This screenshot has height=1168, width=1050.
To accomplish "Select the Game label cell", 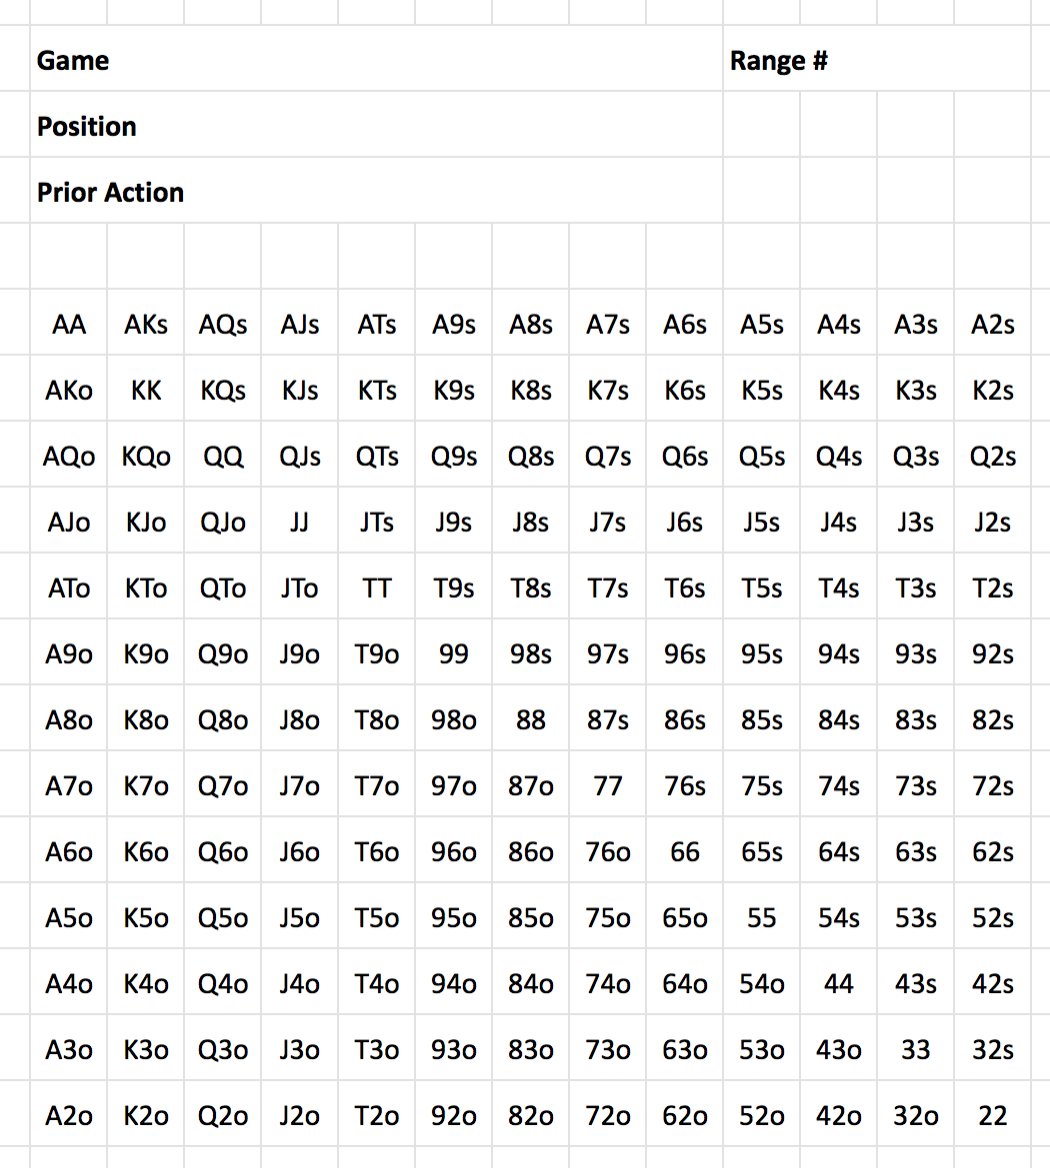I will tap(73, 61).
